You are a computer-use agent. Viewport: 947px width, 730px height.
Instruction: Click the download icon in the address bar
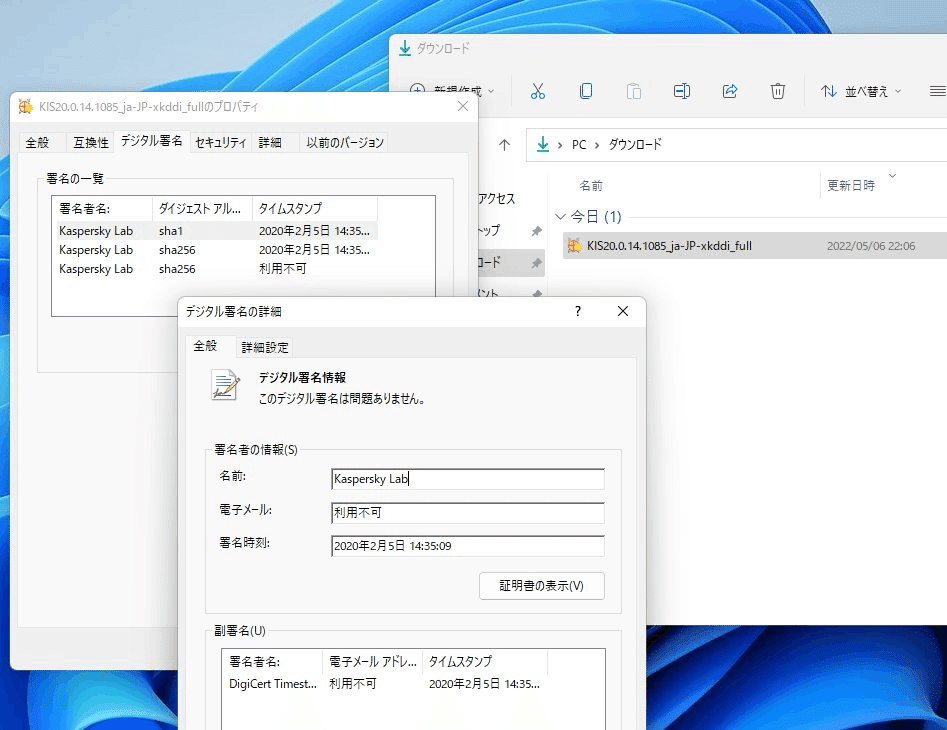(x=543, y=144)
